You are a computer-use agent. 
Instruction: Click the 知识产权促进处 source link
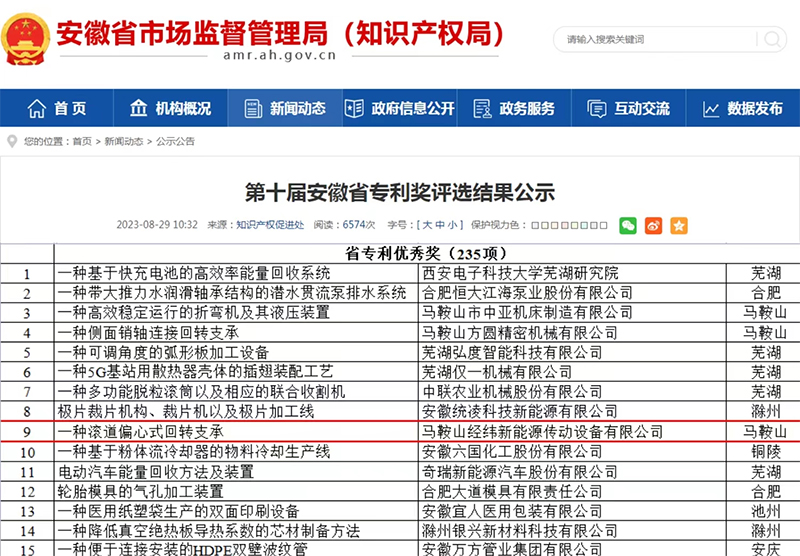[270, 225]
